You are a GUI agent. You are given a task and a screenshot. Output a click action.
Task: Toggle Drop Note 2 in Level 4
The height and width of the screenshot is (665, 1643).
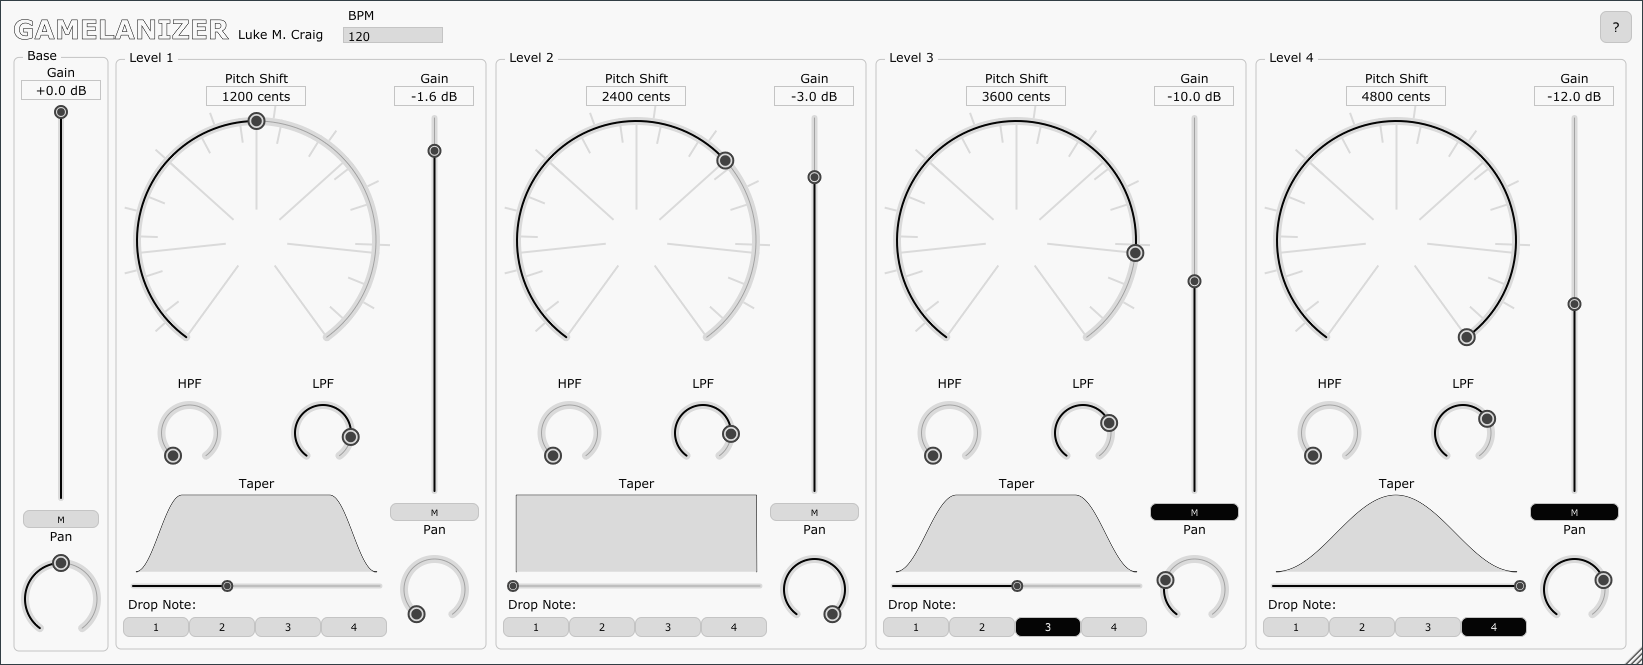pos(1362,627)
